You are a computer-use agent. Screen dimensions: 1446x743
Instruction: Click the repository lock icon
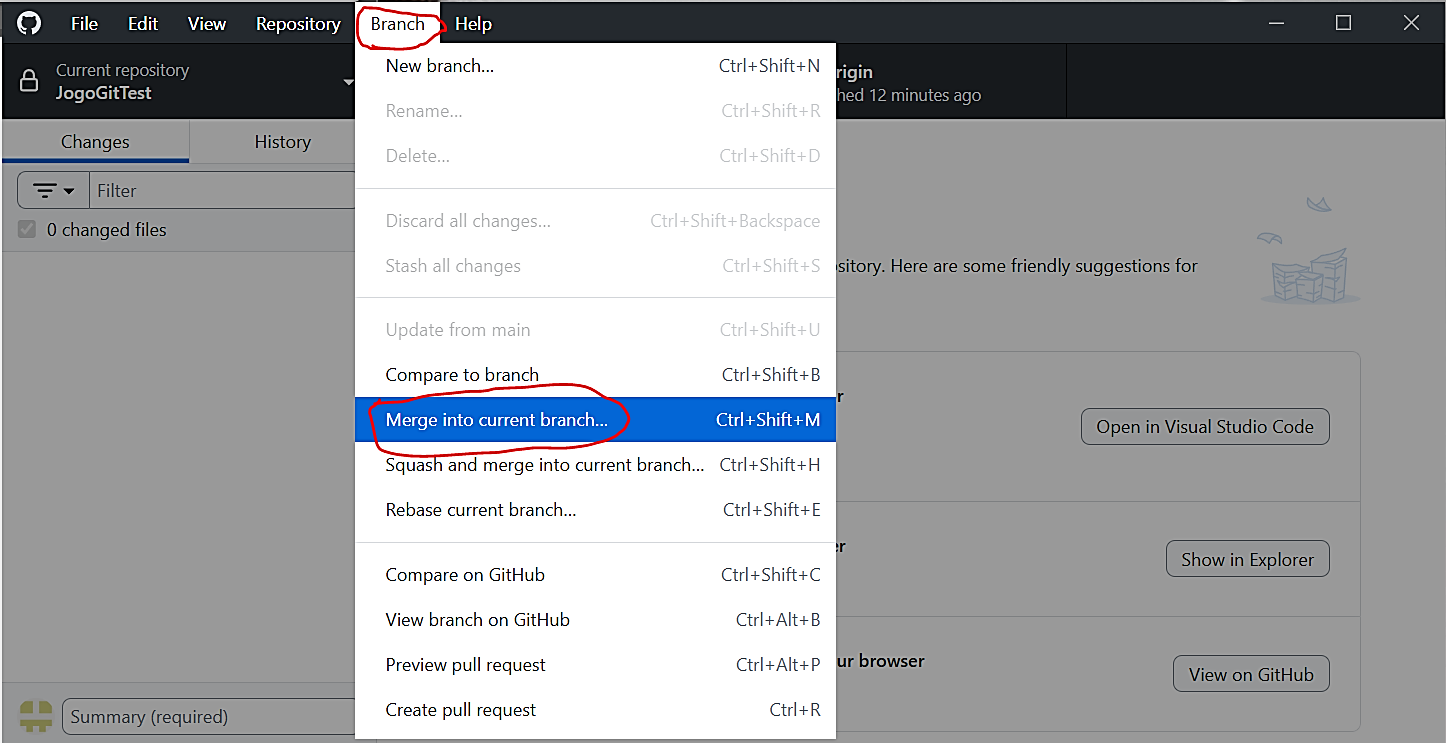point(29,81)
